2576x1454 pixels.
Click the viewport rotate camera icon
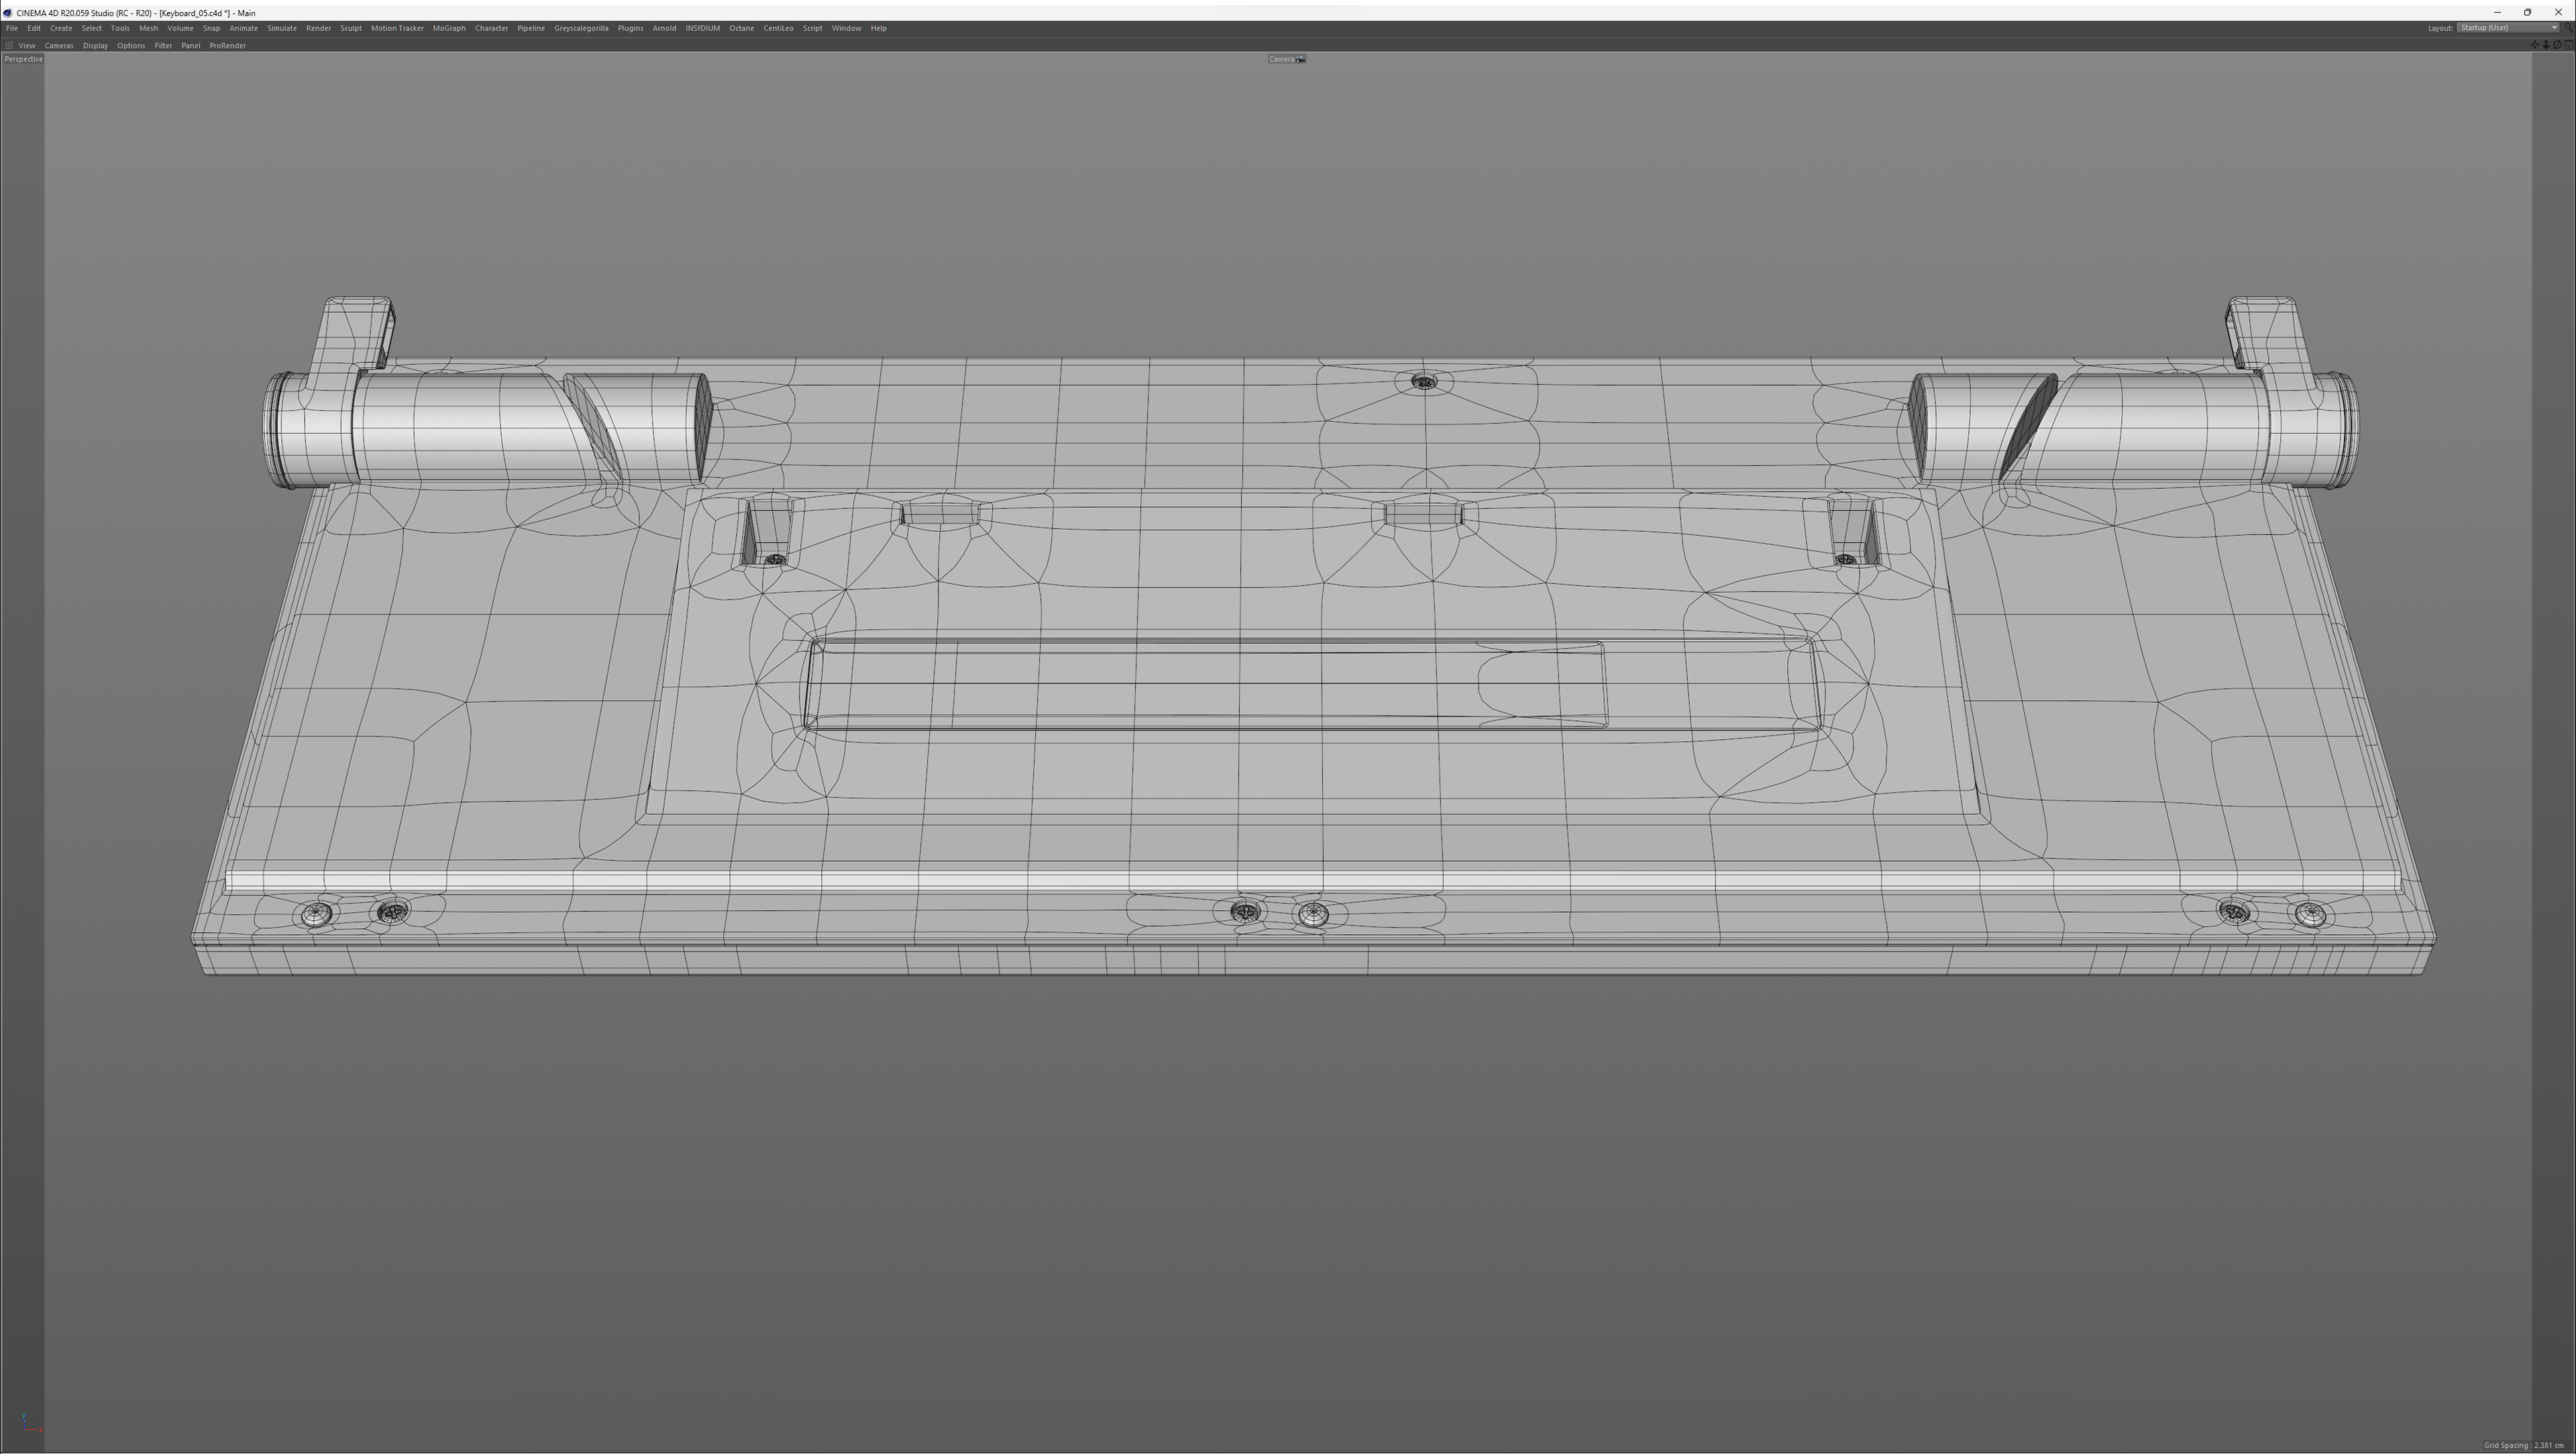2557,45
